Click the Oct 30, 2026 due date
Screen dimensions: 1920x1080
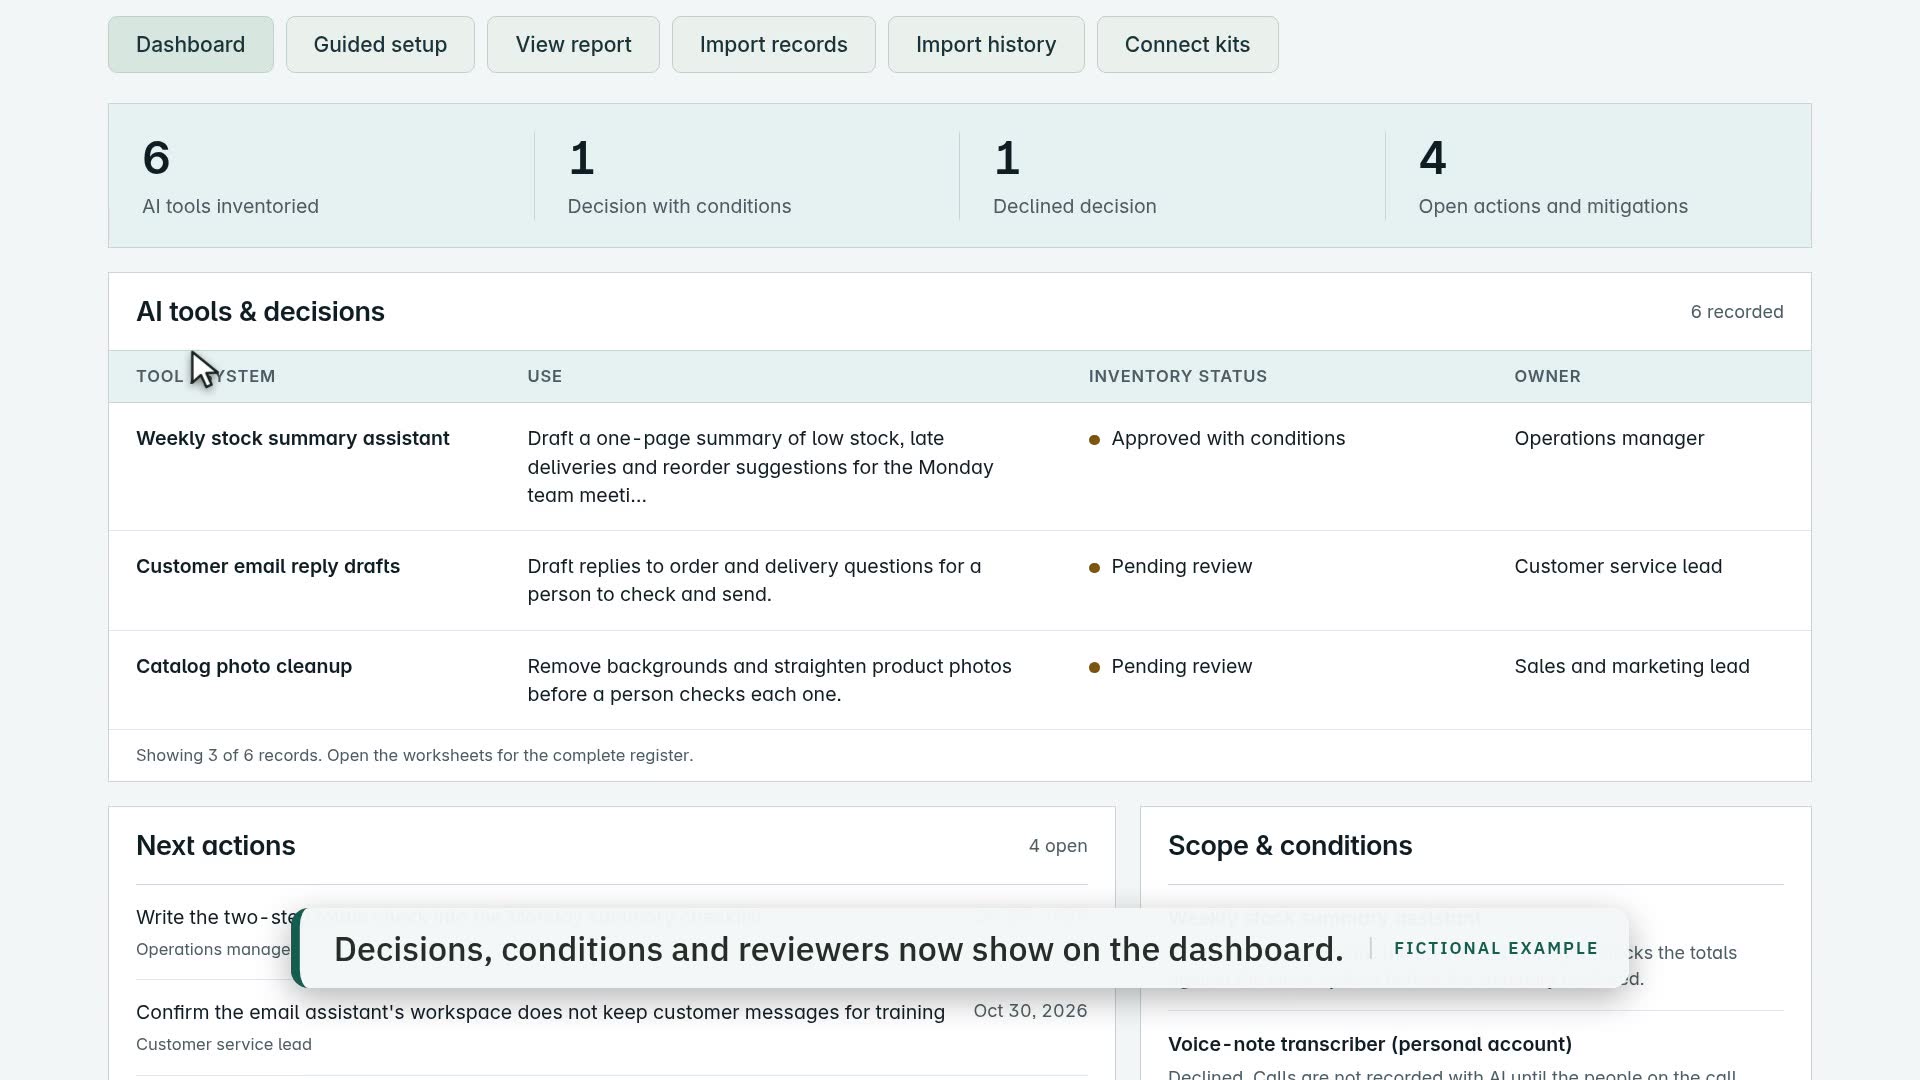click(1030, 1011)
